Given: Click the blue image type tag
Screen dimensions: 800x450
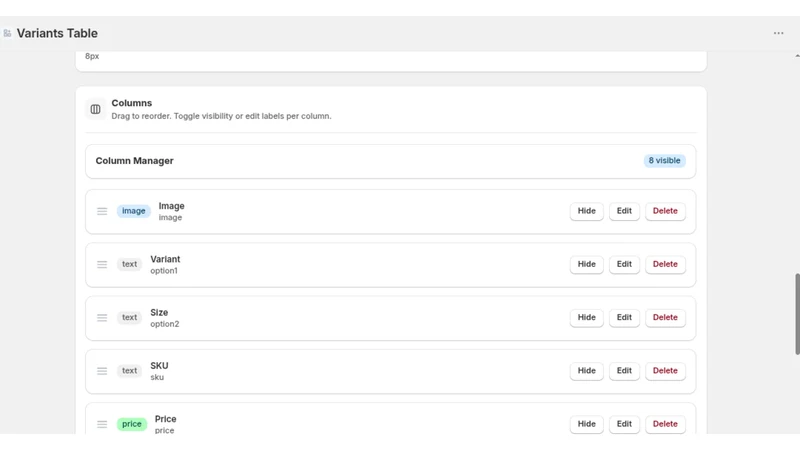Looking at the screenshot, I should click(x=134, y=211).
